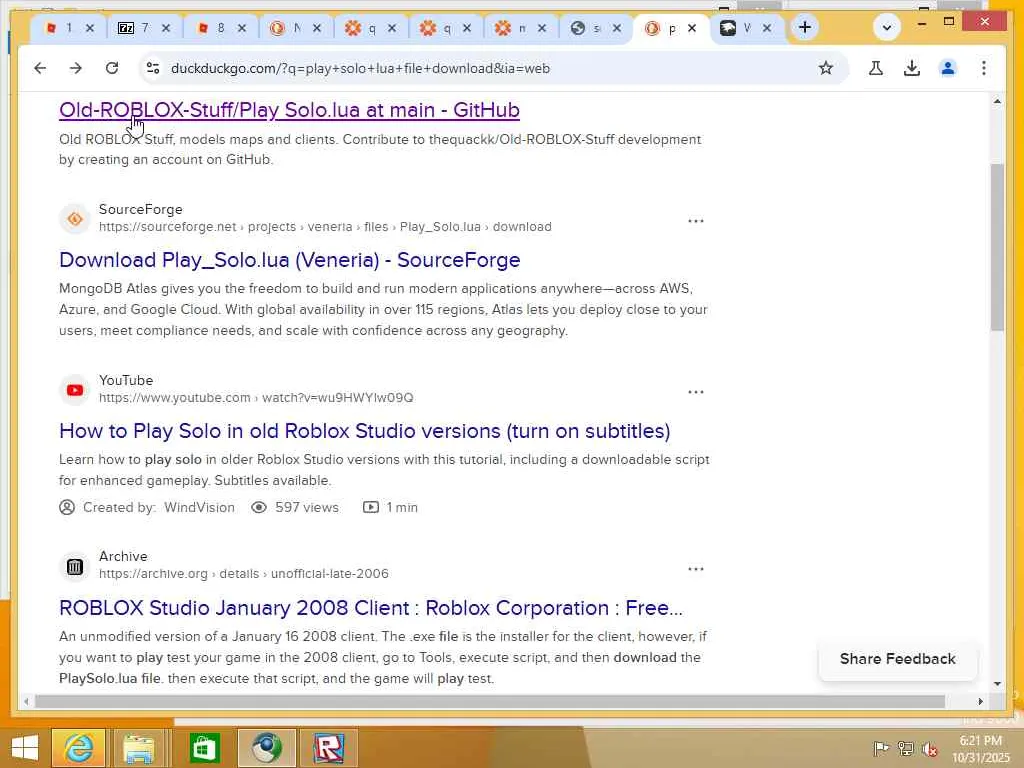Viewport: 1024px width, 768px height.
Task: Close the globe icon tab
Action: 616,28
